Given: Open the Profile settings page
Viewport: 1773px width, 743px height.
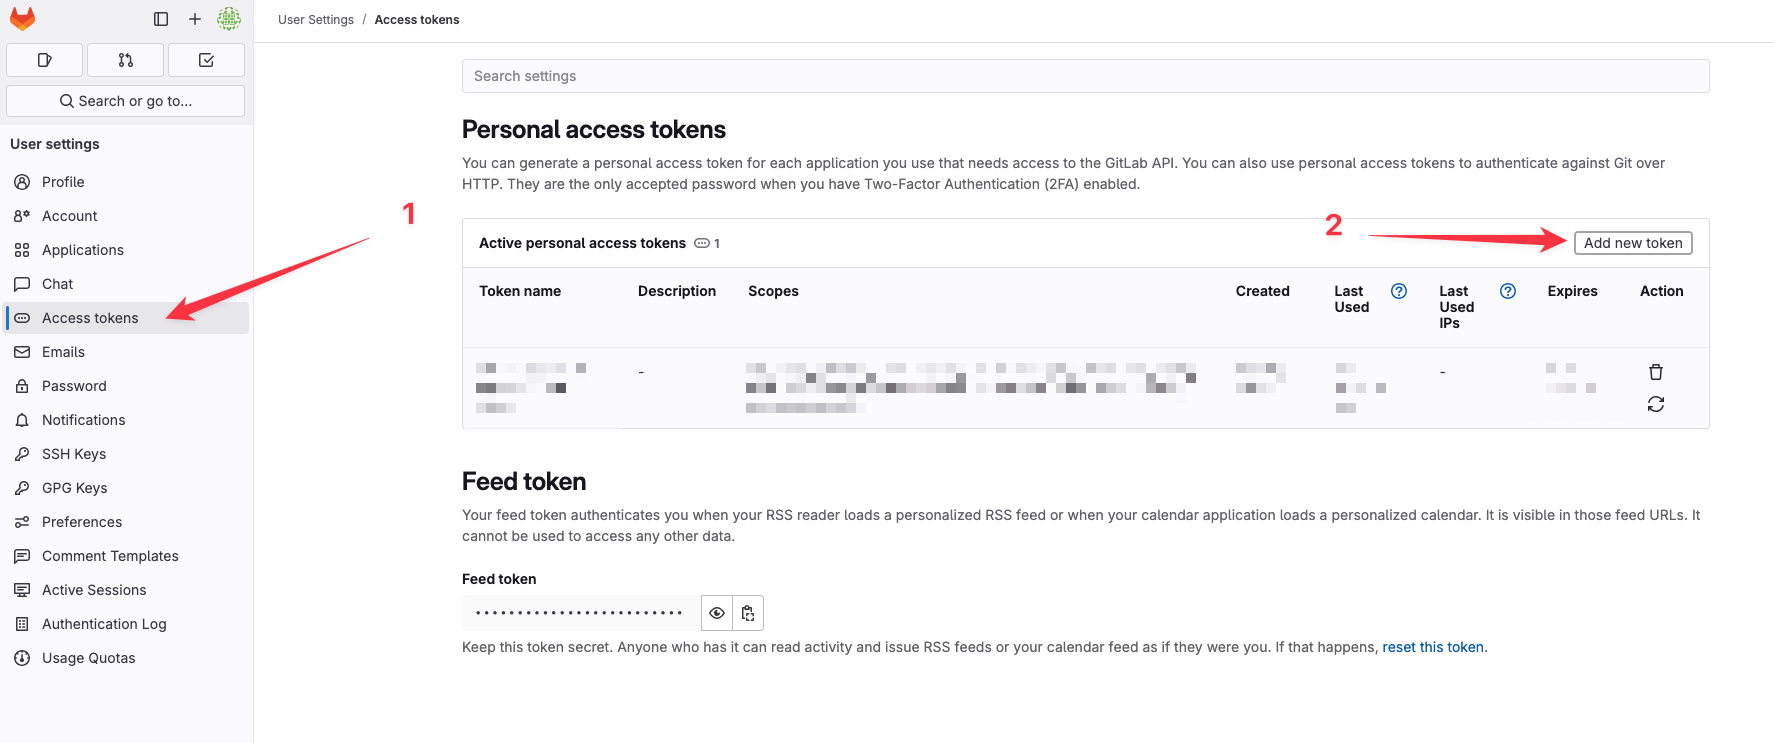Looking at the screenshot, I should 63,182.
